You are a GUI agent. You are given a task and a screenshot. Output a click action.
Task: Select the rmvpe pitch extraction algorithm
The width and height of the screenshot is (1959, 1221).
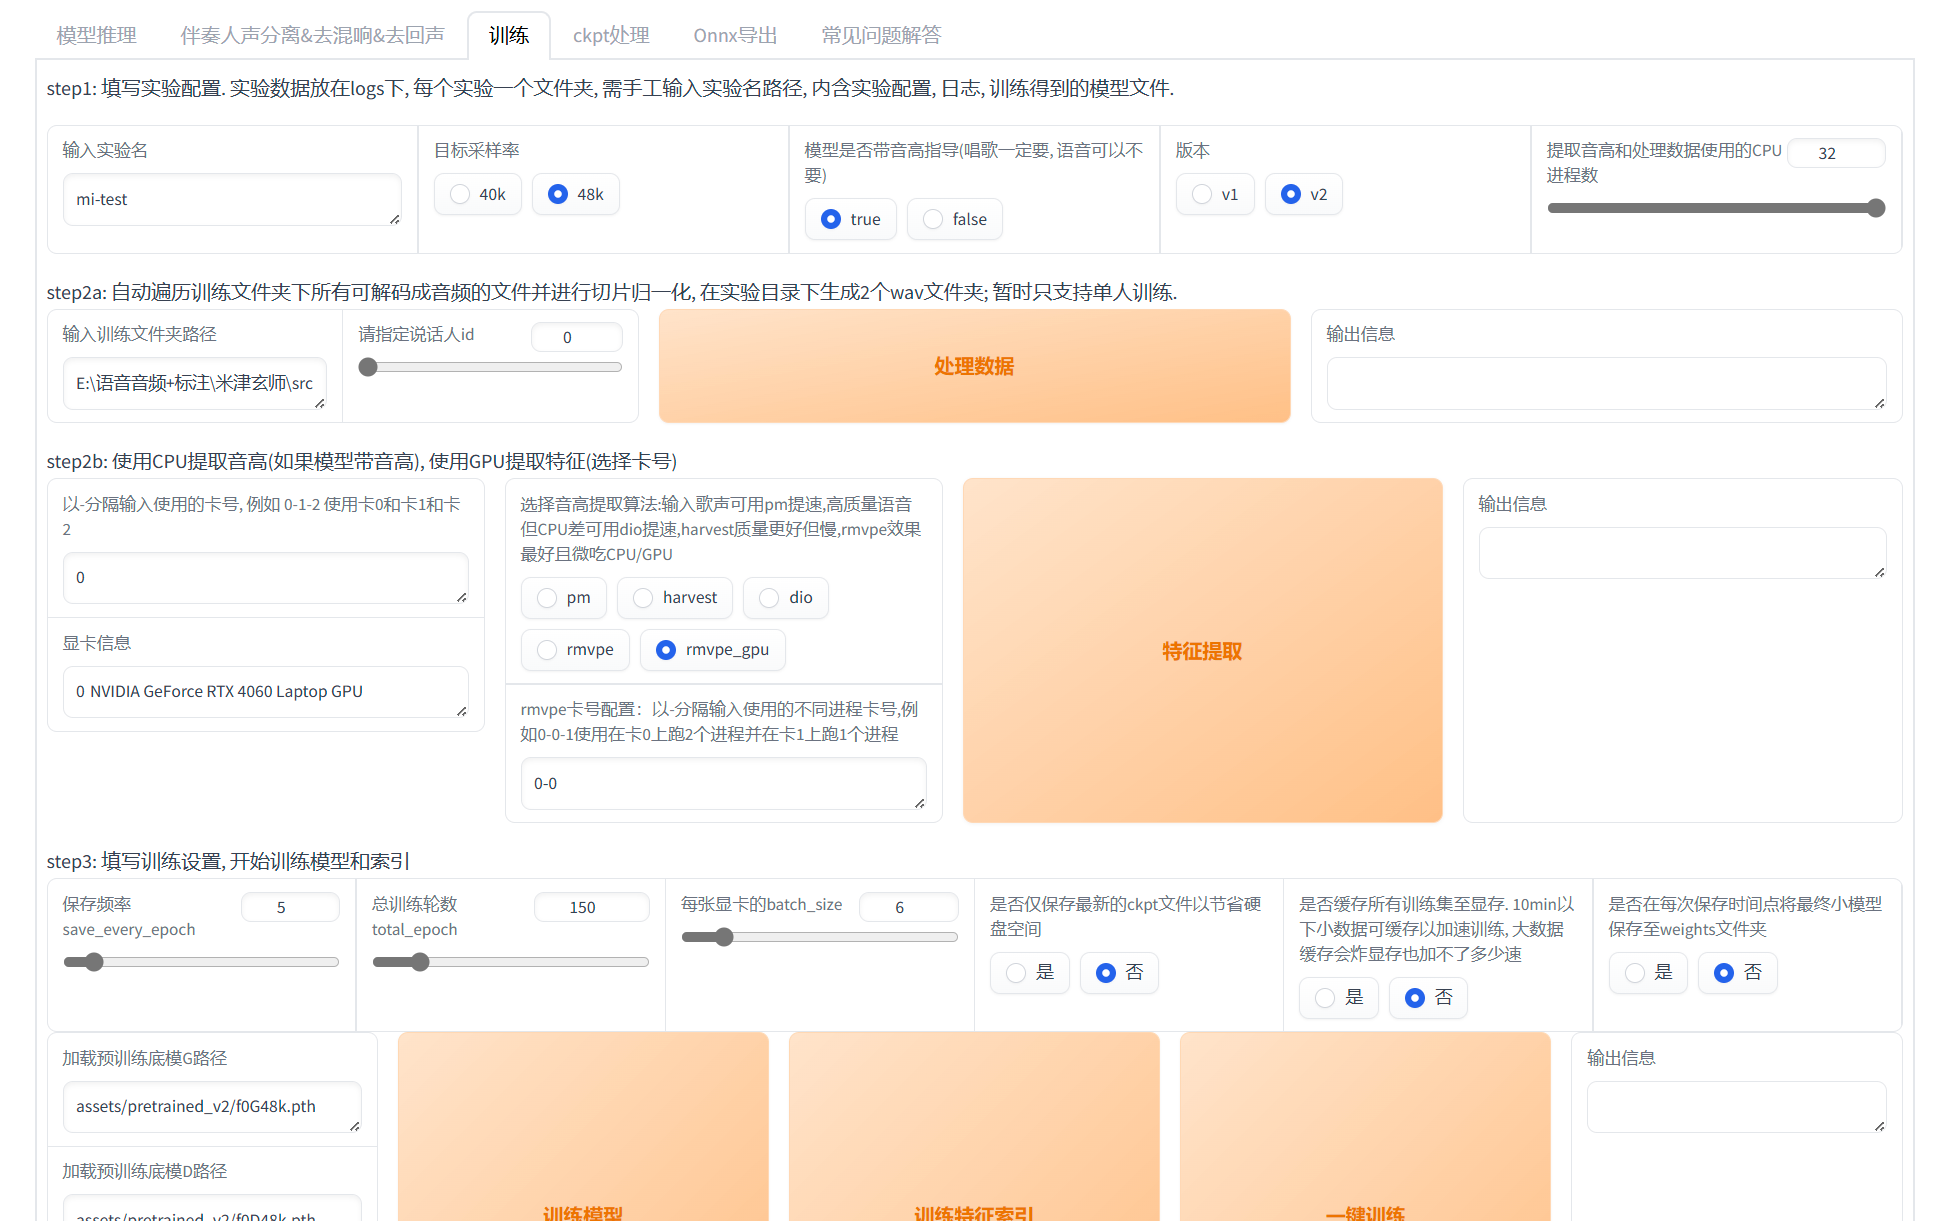pyautogui.click(x=575, y=649)
